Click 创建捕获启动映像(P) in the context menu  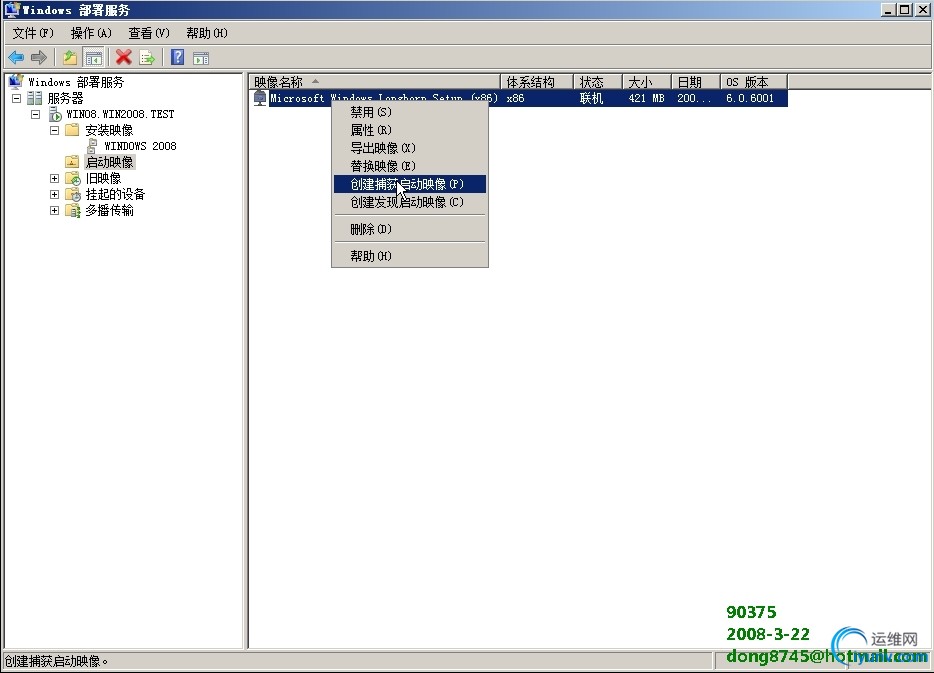pos(410,184)
